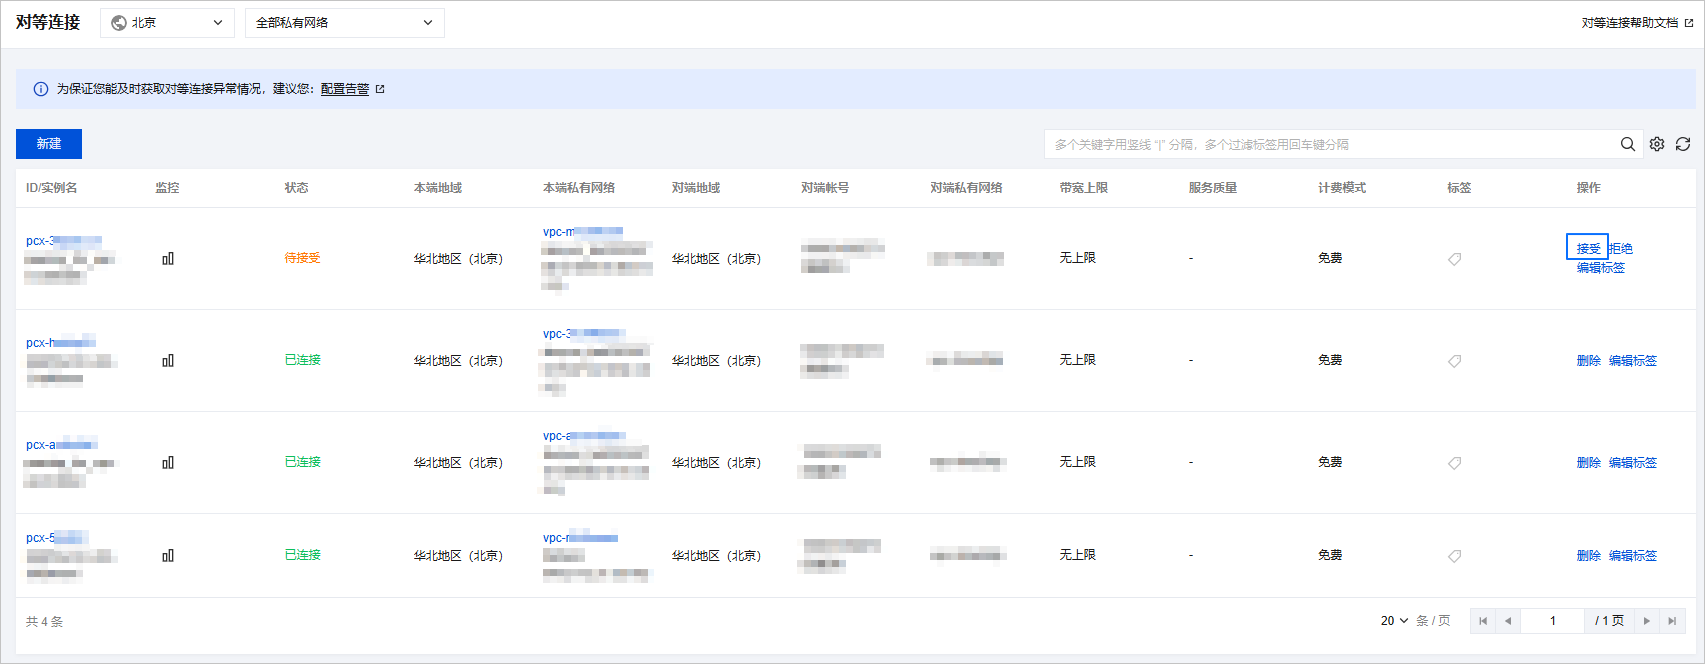Viewport: 1705px width, 664px height.
Task: Click the tag icon in second row
Action: click(x=1455, y=361)
